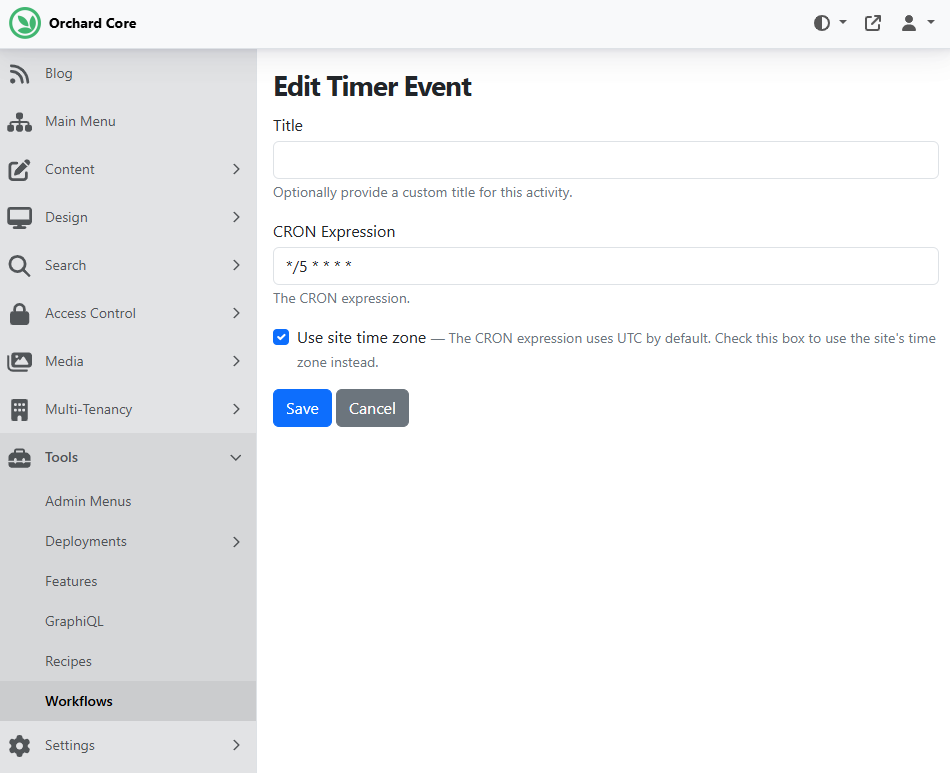Collapse the Tools menu chevron
The height and width of the screenshot is (773, 950).
coord(236,457)
